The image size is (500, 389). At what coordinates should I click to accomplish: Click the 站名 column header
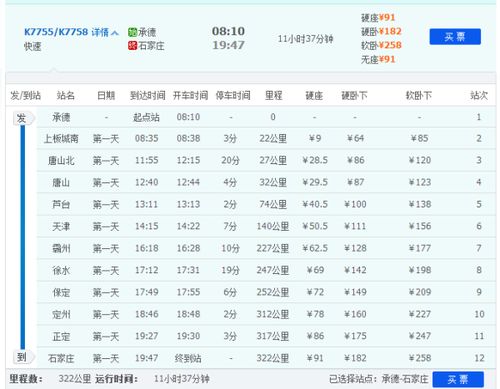click(65, 96)
